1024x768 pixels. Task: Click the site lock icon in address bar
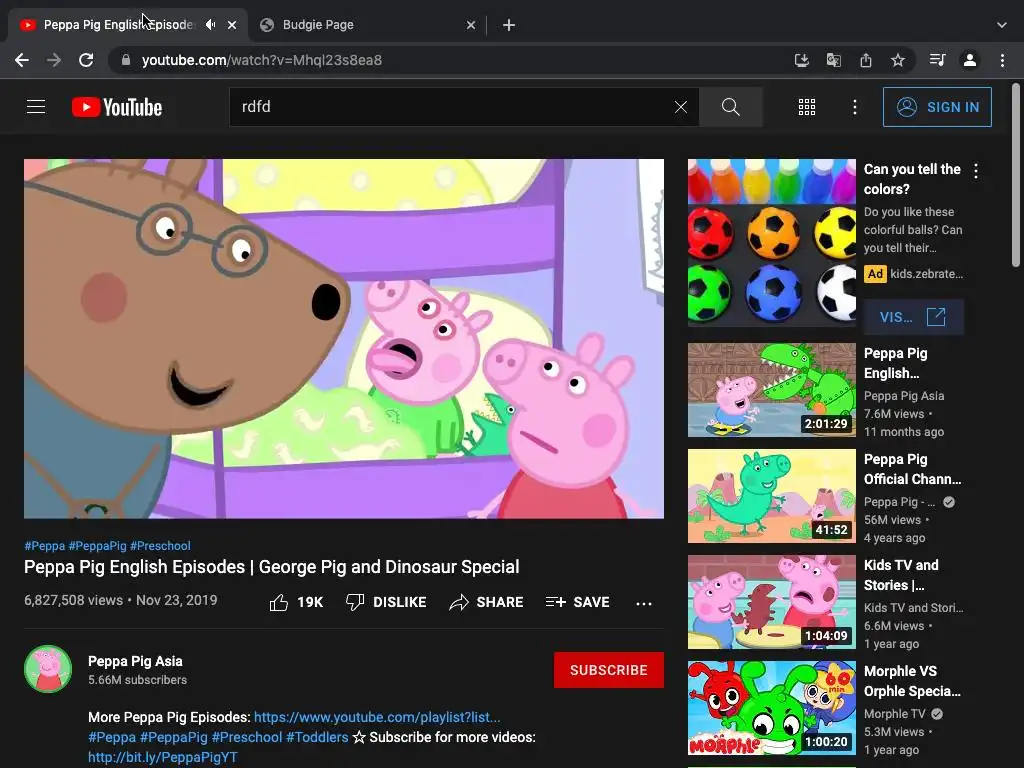[x=125, y=60]
